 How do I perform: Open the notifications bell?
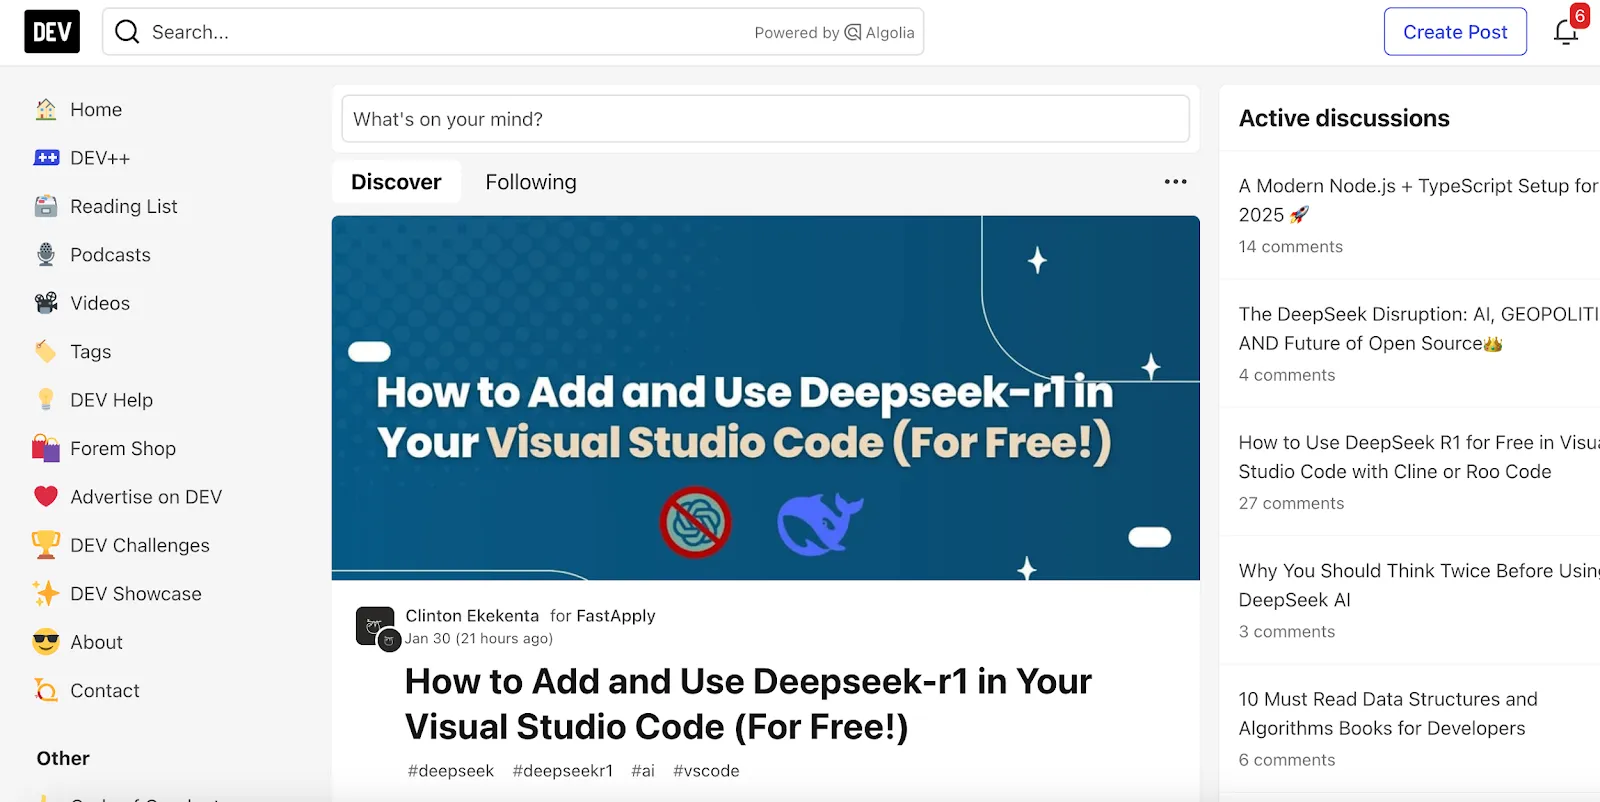point(1566,32)
